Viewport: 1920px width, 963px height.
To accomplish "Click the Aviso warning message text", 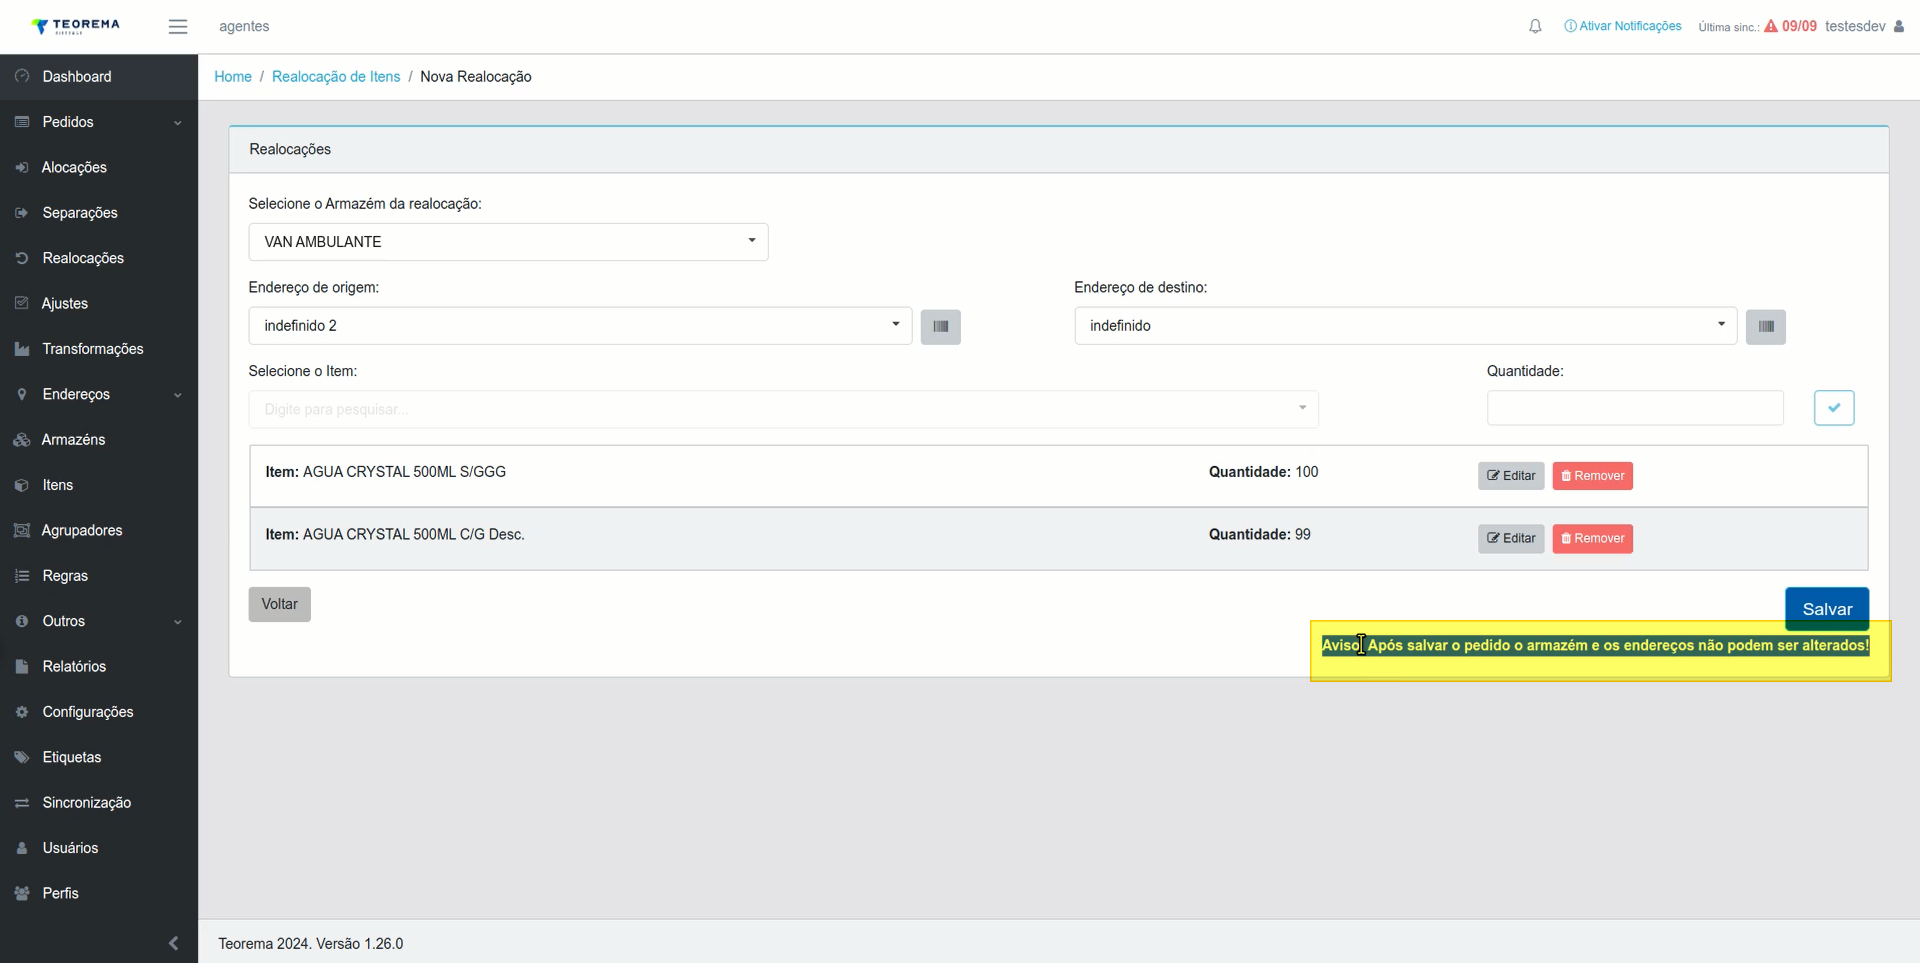I will [x=1595, y=646].
